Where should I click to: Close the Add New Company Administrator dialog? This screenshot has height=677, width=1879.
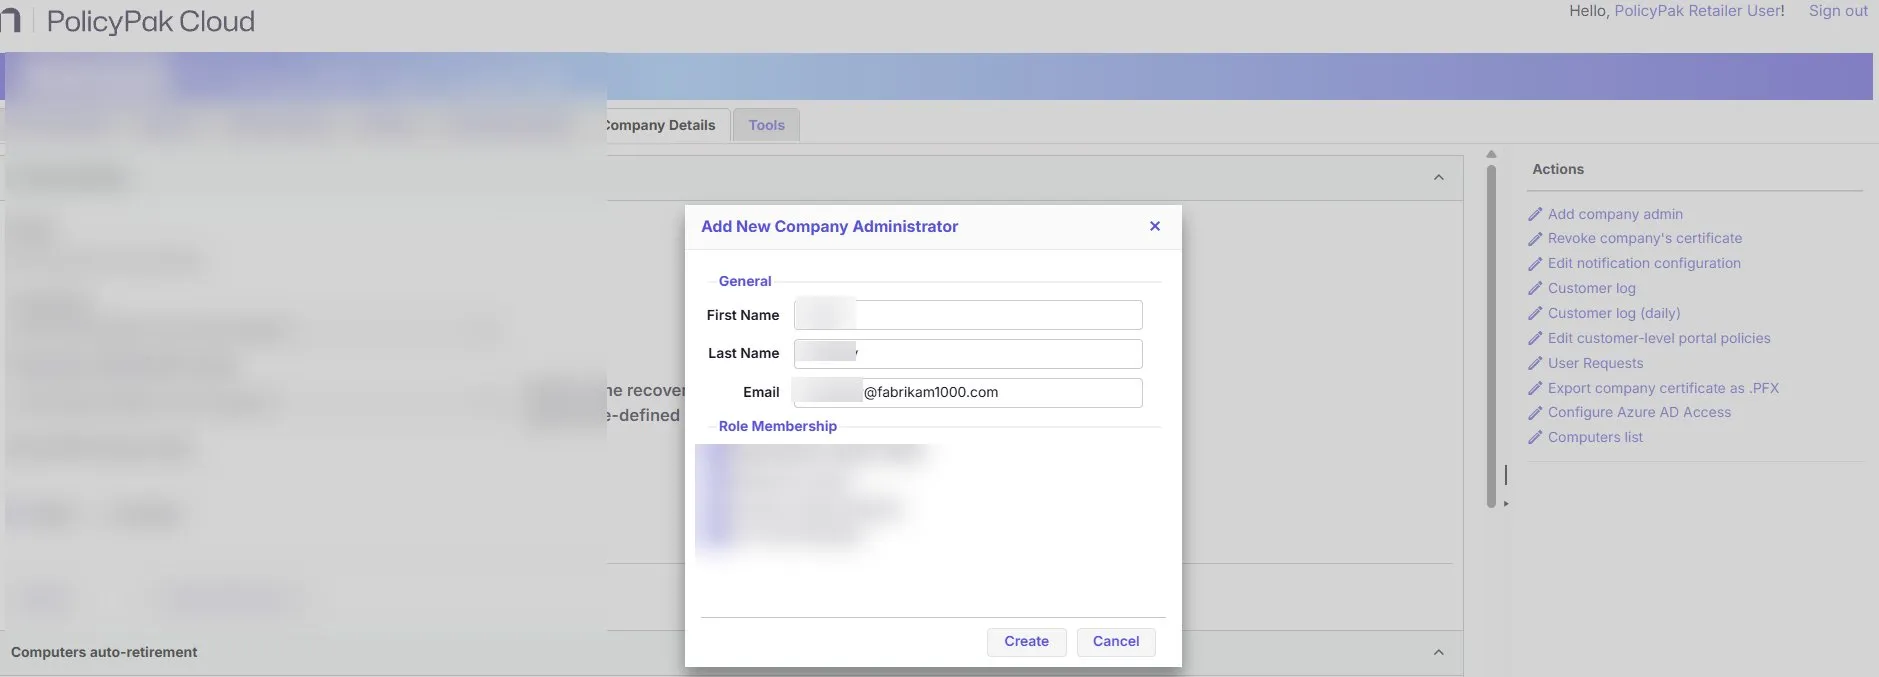click(1155, 226)
